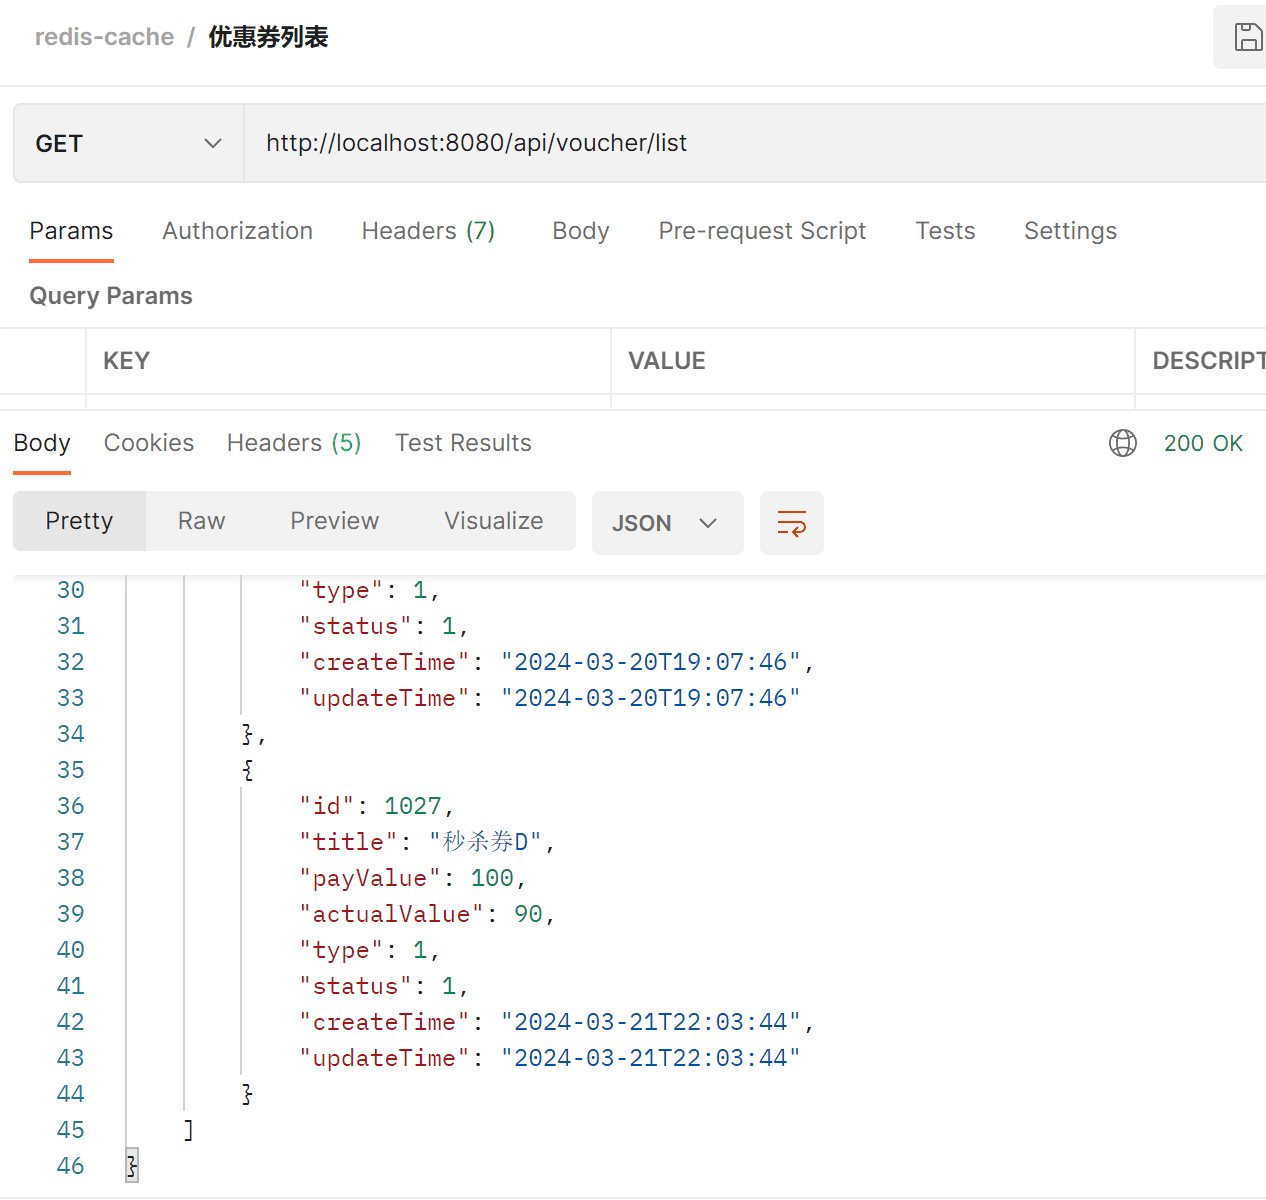
Task: Switch to Raw response view
Action: 202,521
